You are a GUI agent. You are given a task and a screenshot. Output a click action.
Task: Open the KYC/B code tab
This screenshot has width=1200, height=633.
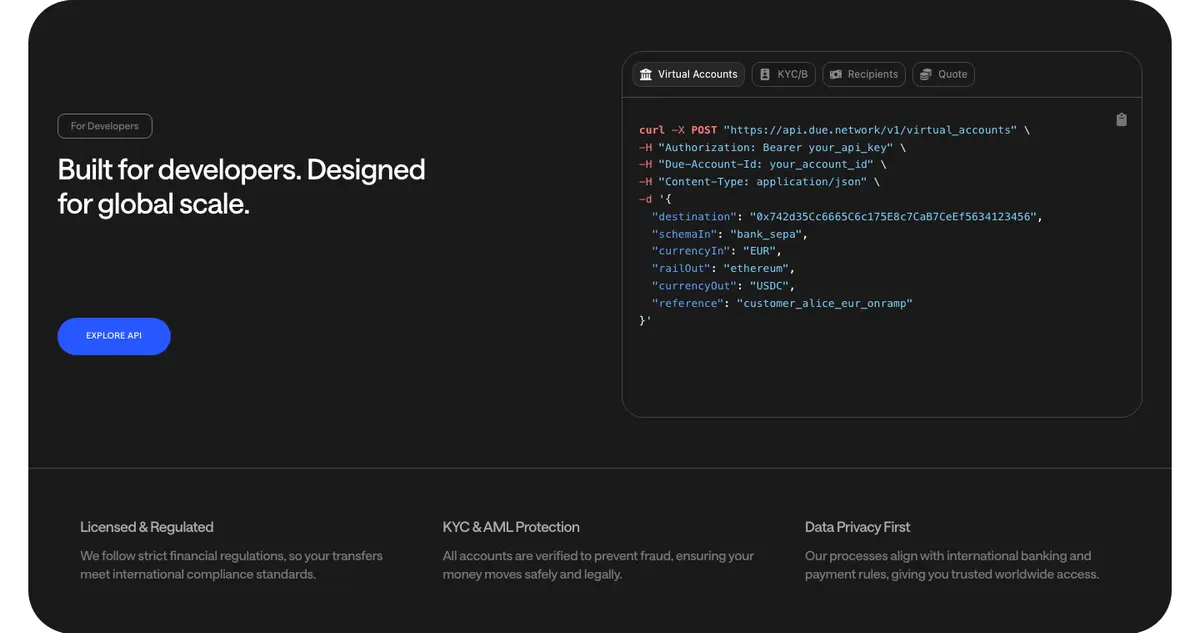click(x=784, y=75)
